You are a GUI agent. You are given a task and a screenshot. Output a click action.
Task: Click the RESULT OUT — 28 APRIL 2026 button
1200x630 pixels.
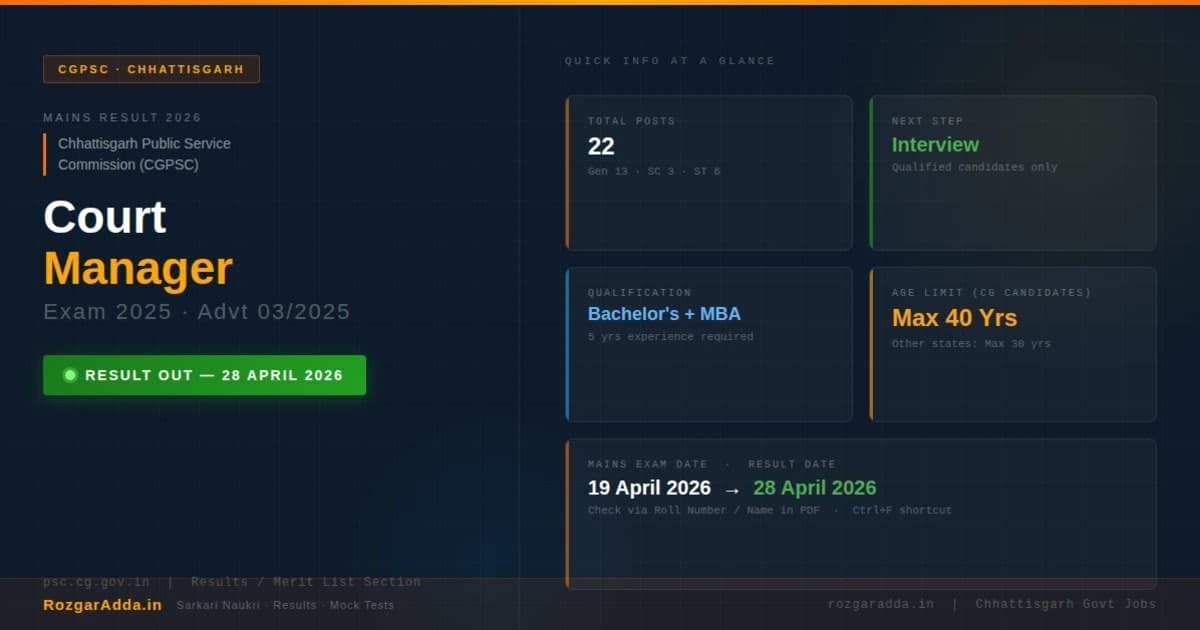pyautogui.click(x=204, y=375)
